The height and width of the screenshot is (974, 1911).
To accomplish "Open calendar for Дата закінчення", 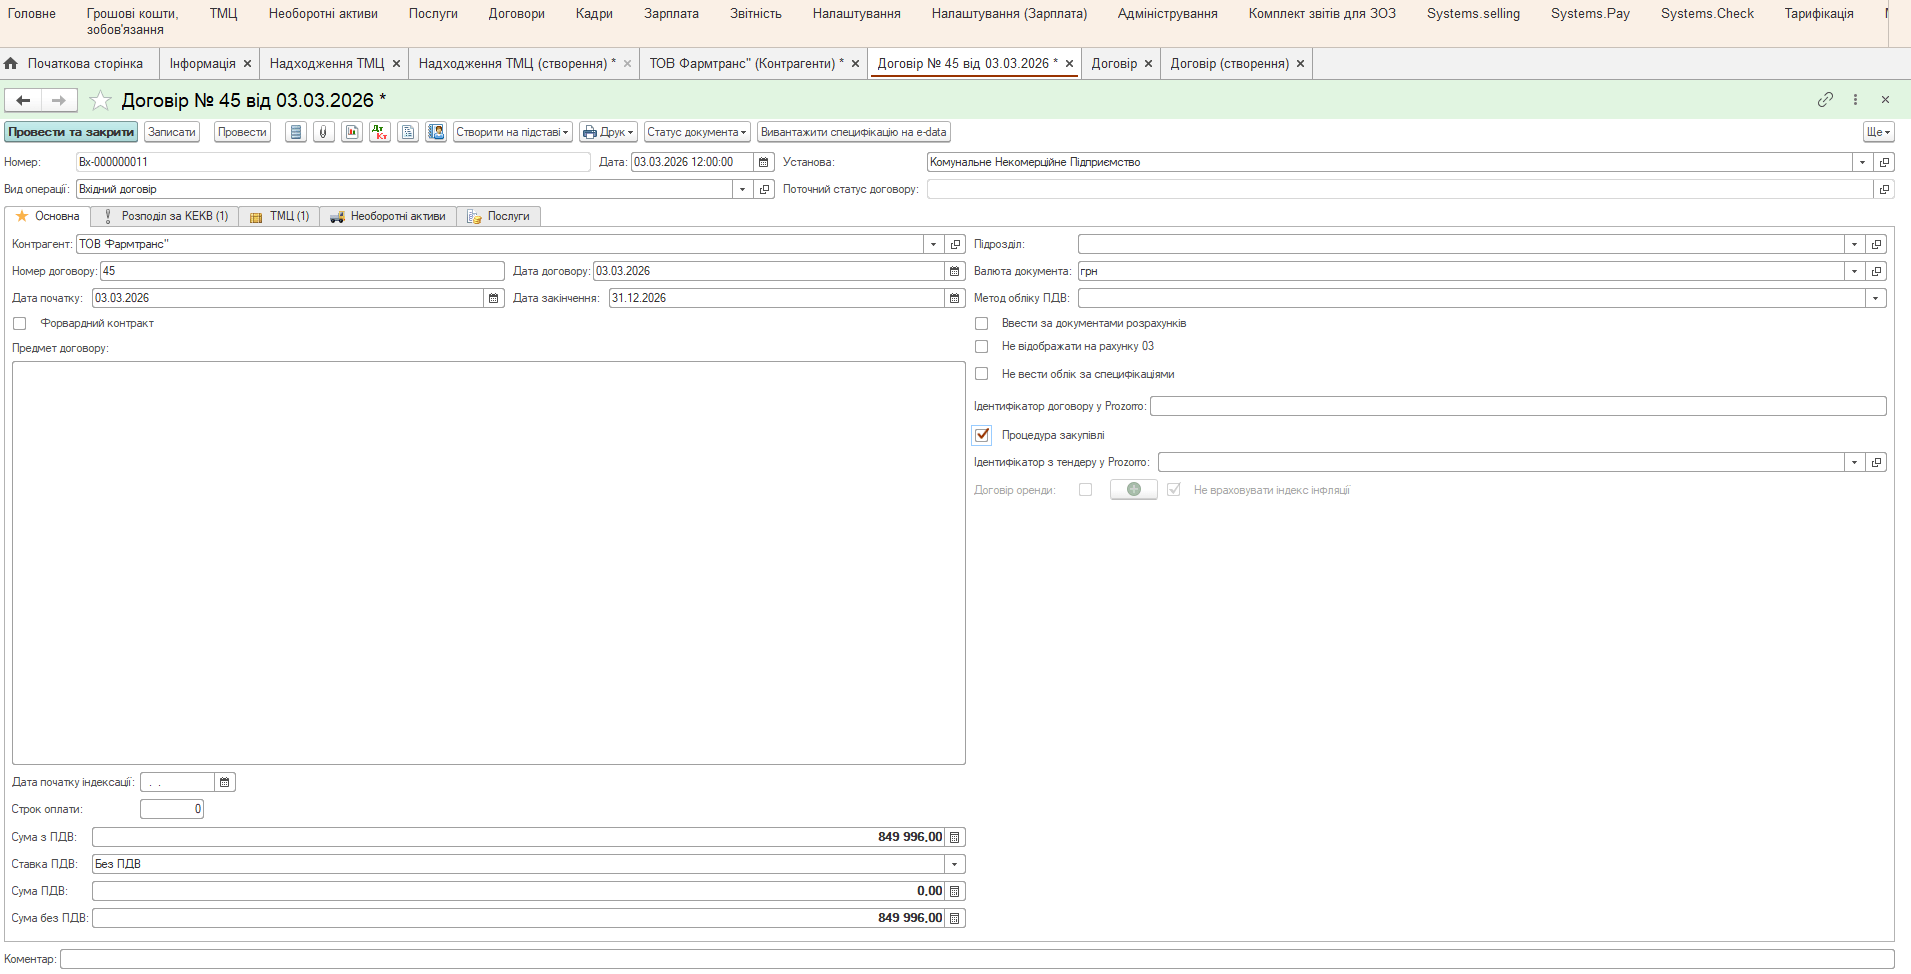I will pyautogui.click(x=955, y=298).
